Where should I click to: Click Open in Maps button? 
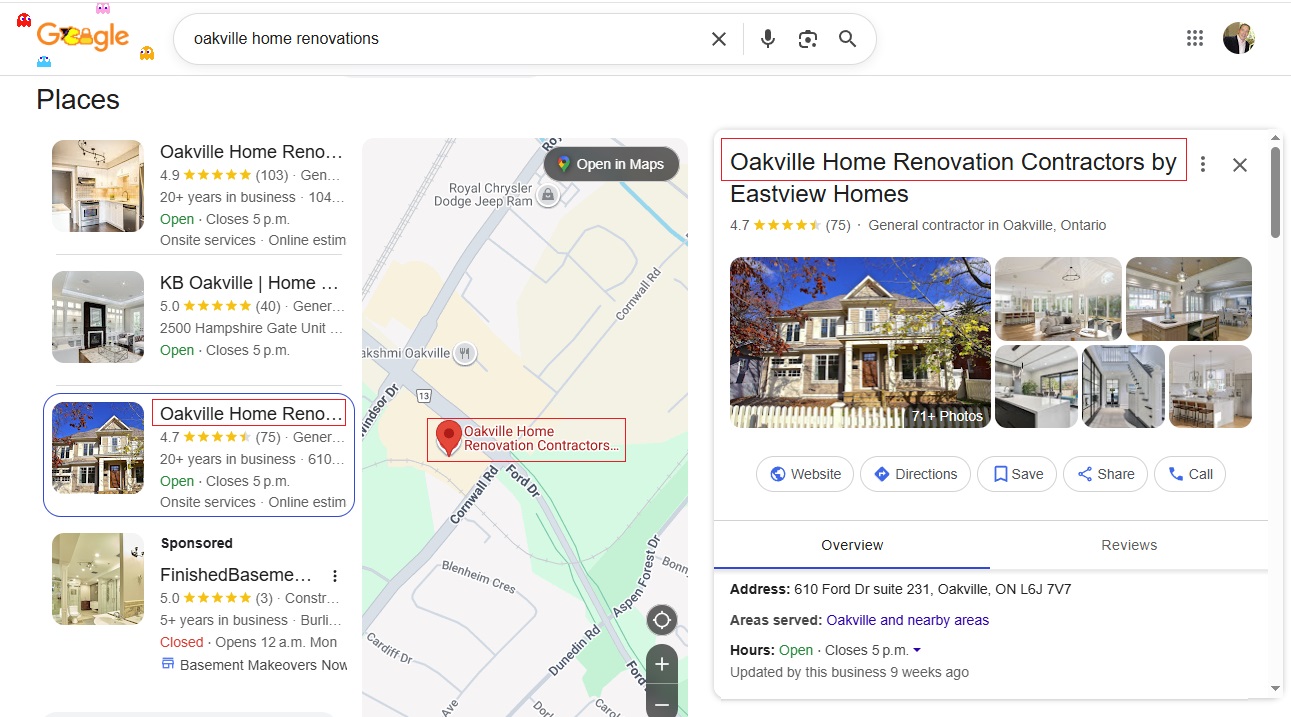pyautogui.click(x=611, y=164)
